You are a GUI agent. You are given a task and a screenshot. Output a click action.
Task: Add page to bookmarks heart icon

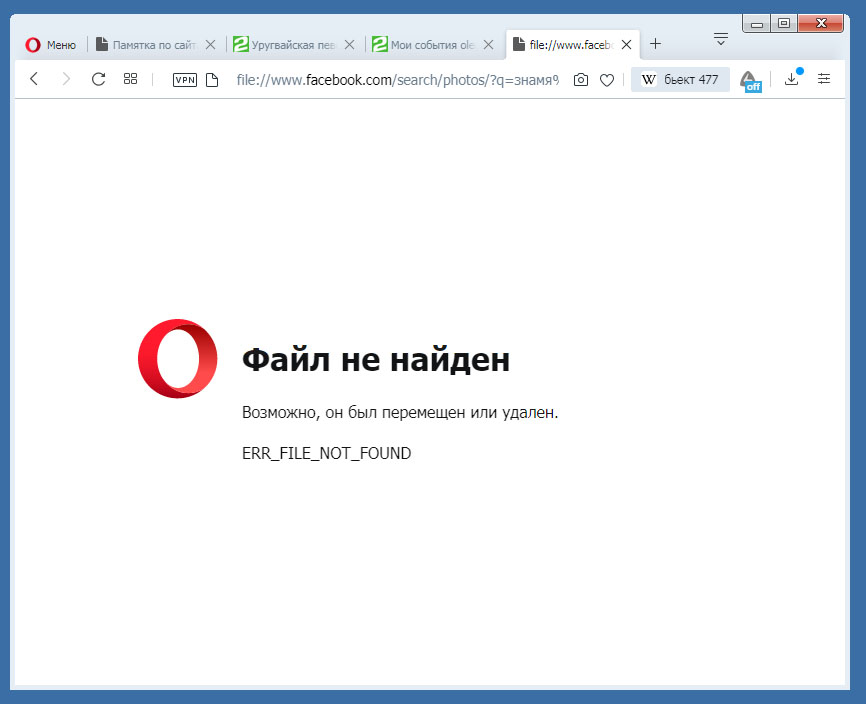click(607, 81)
